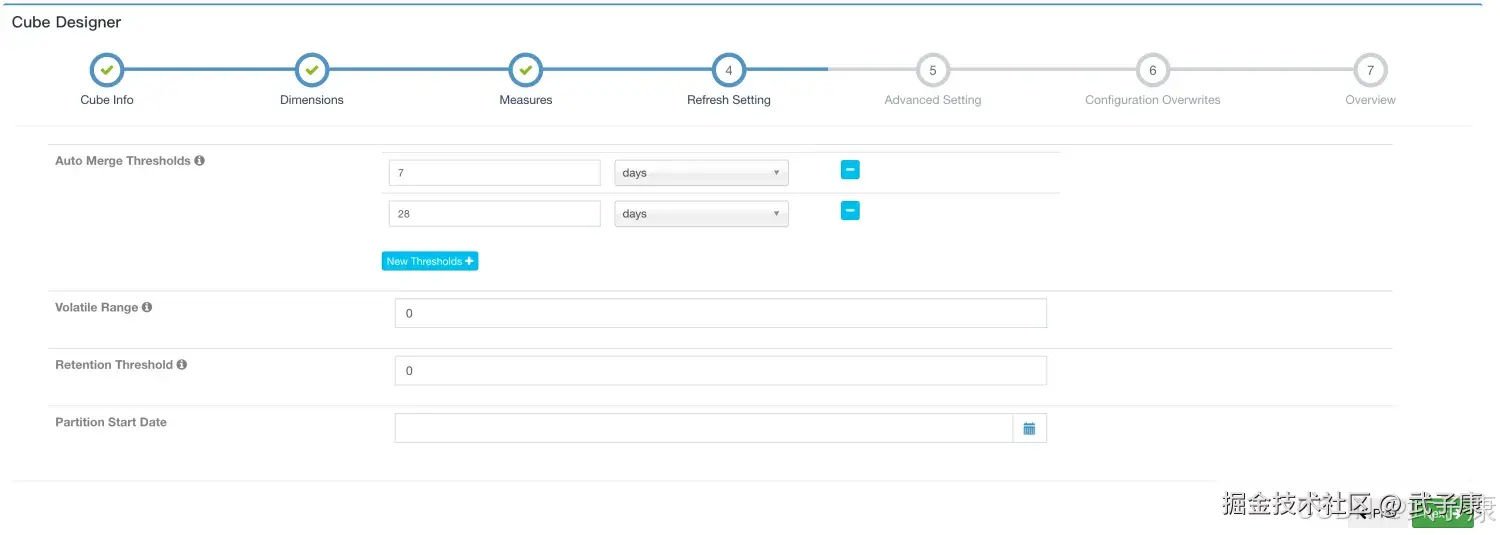This screenshot has width=1500, height=535.
Task: Open step 6 Configuration Overwrites circle
Action: click(1153, 70)
